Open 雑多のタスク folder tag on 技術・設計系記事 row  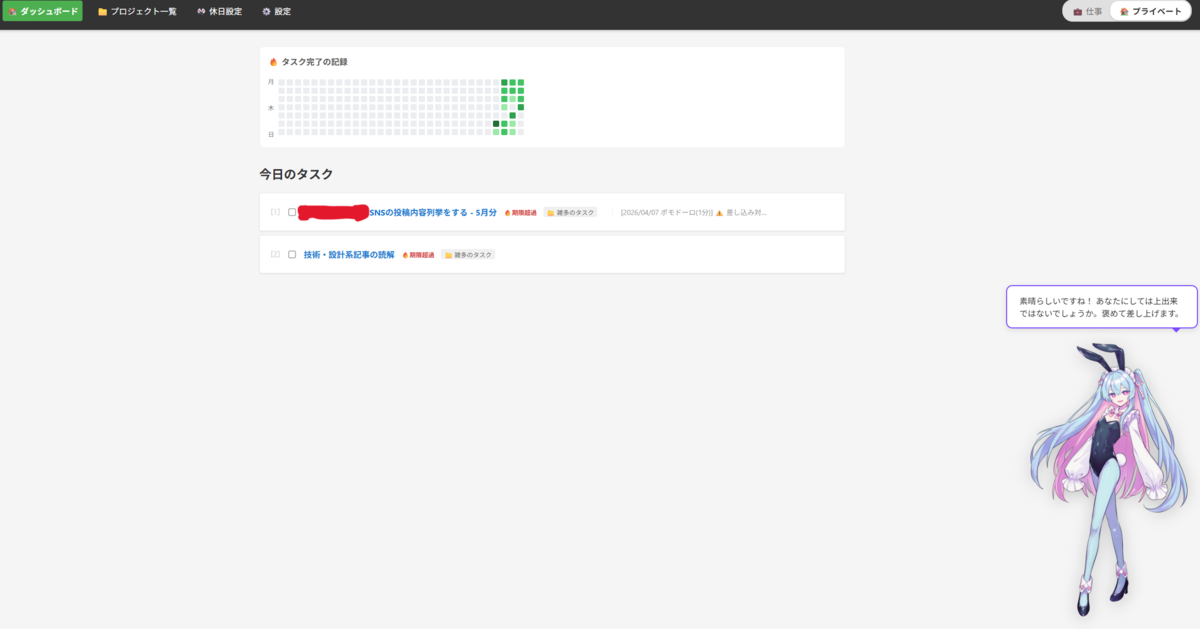tap(468, 254)
